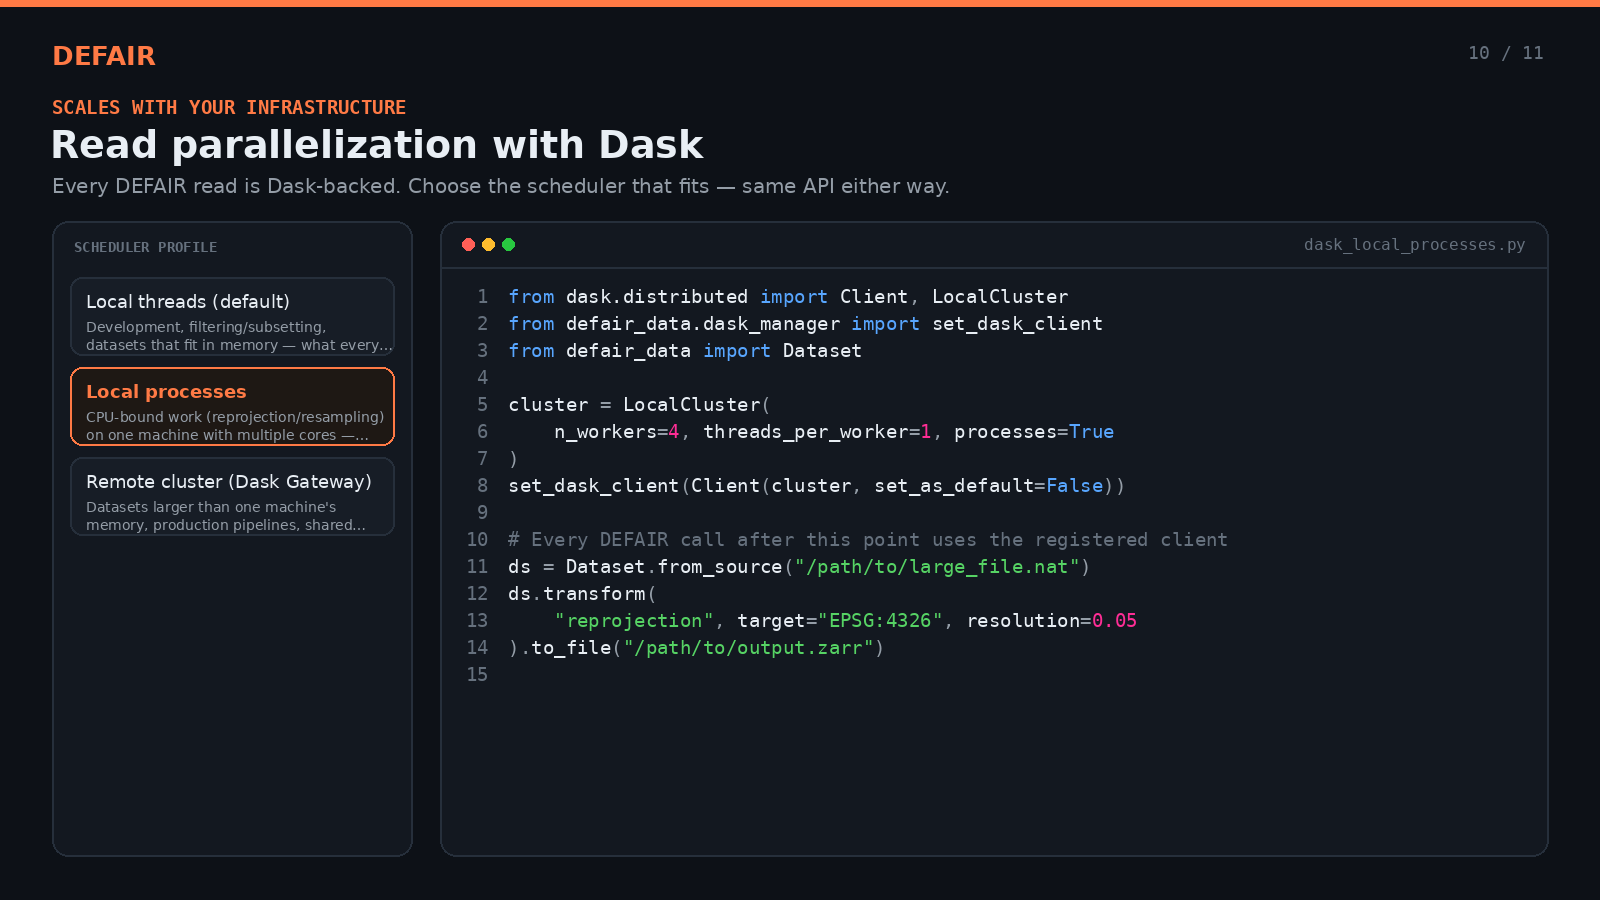
Task: Click the dask_local_processes.py file name
Action: 1414,245
